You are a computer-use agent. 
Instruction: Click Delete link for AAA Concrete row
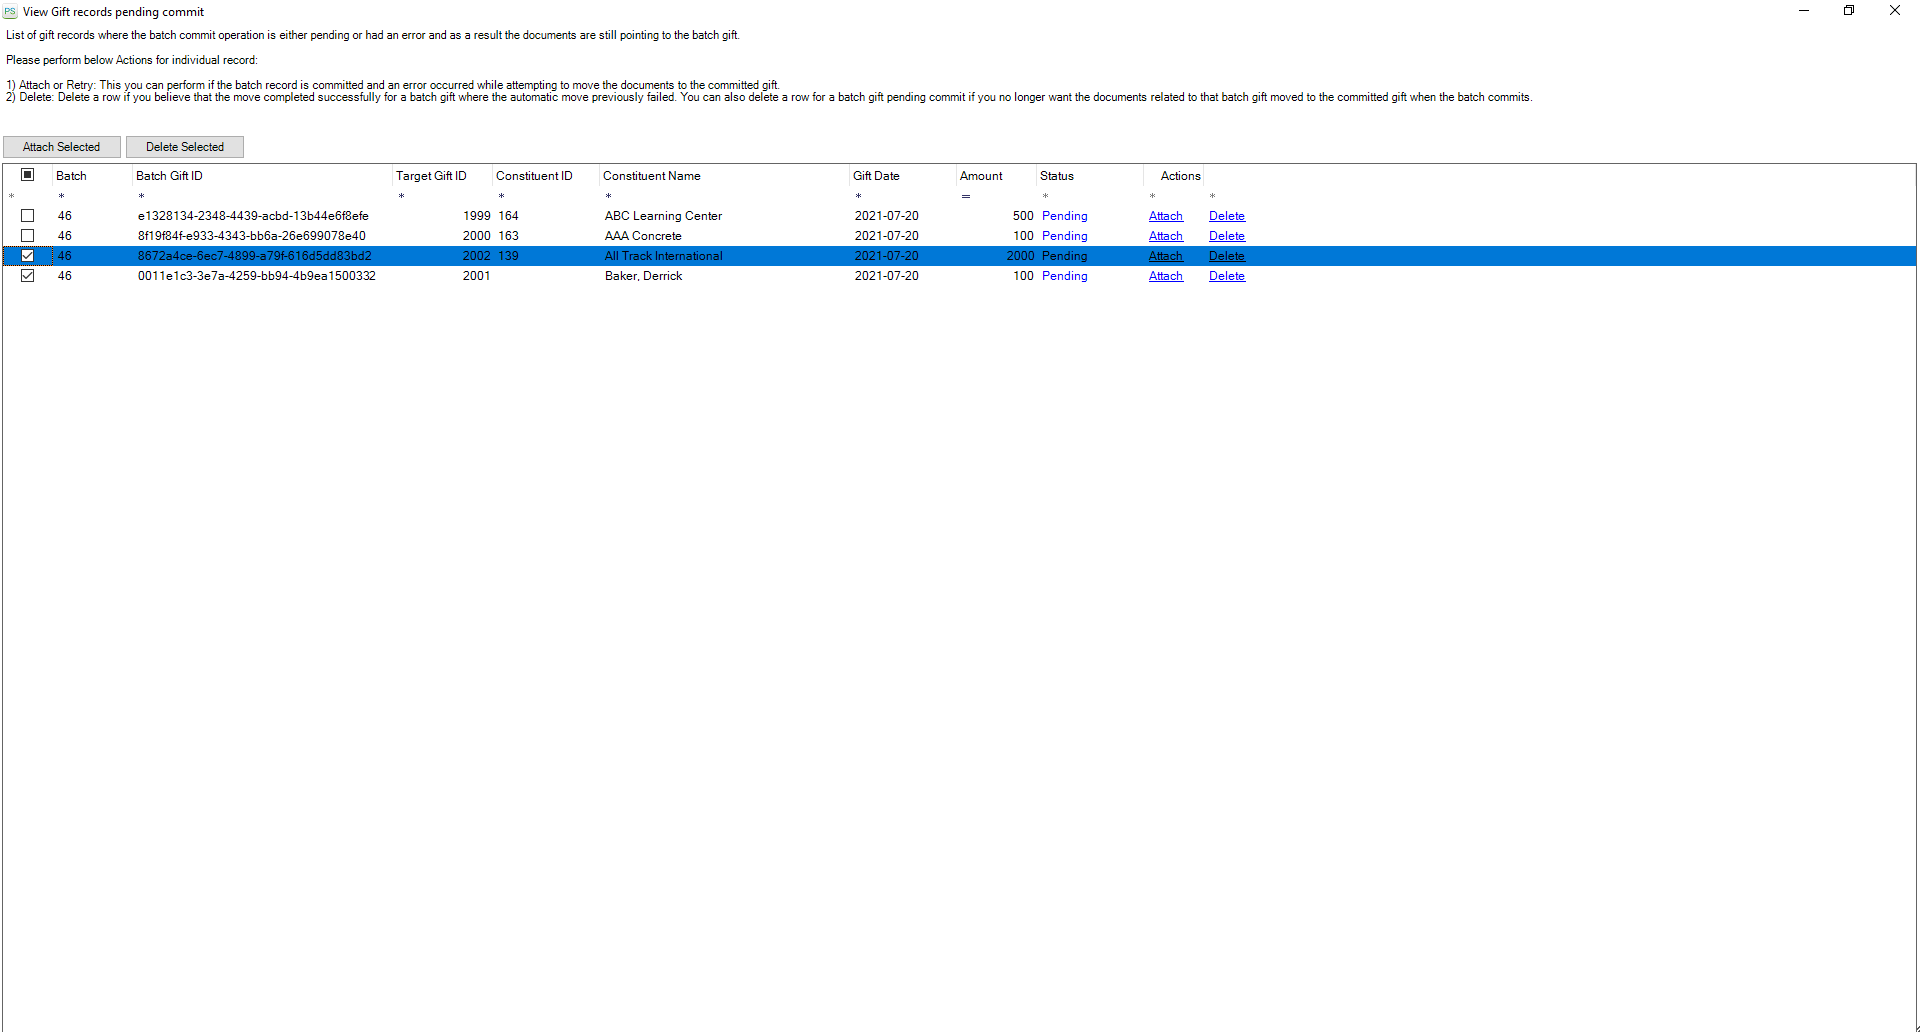pyautogui.click(x=1226, y=236)
